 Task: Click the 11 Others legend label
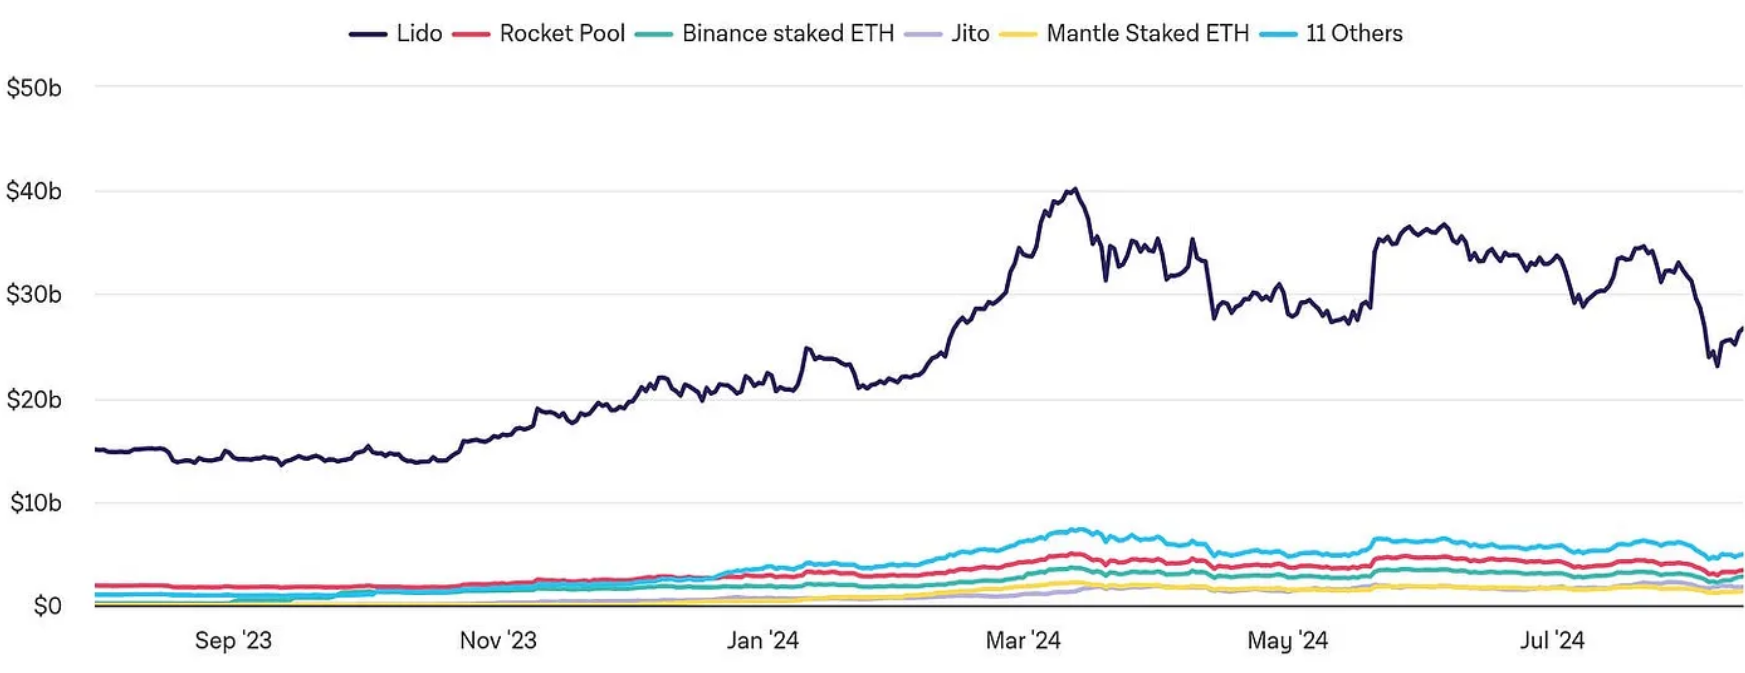click(1354, 33)
